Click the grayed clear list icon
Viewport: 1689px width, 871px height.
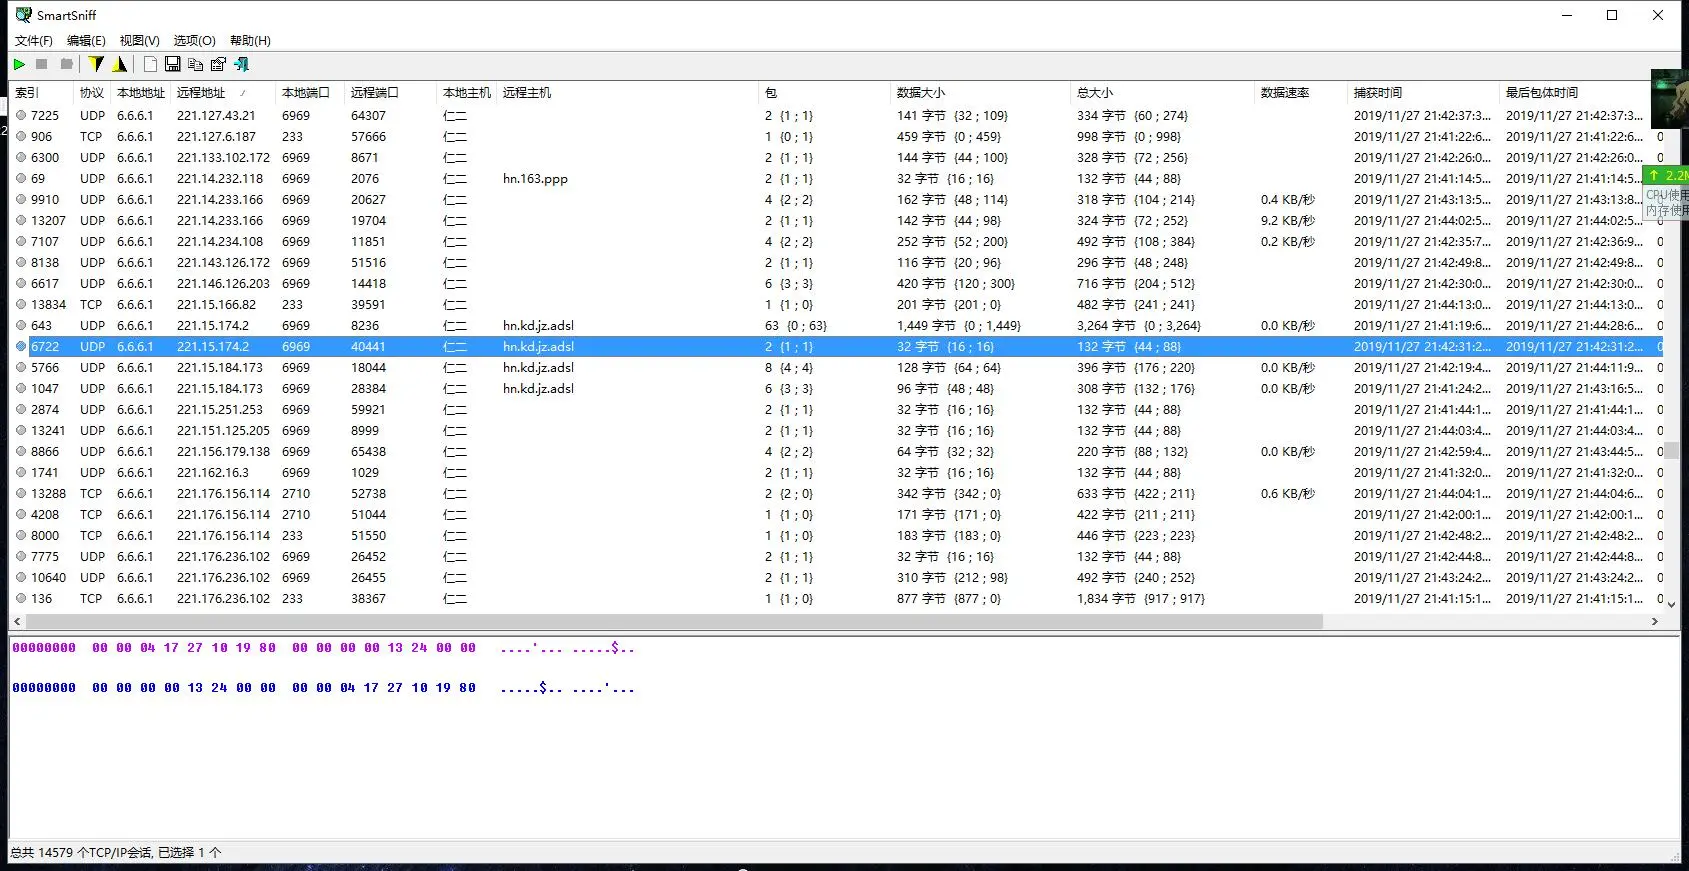click(x=66, y=64)
